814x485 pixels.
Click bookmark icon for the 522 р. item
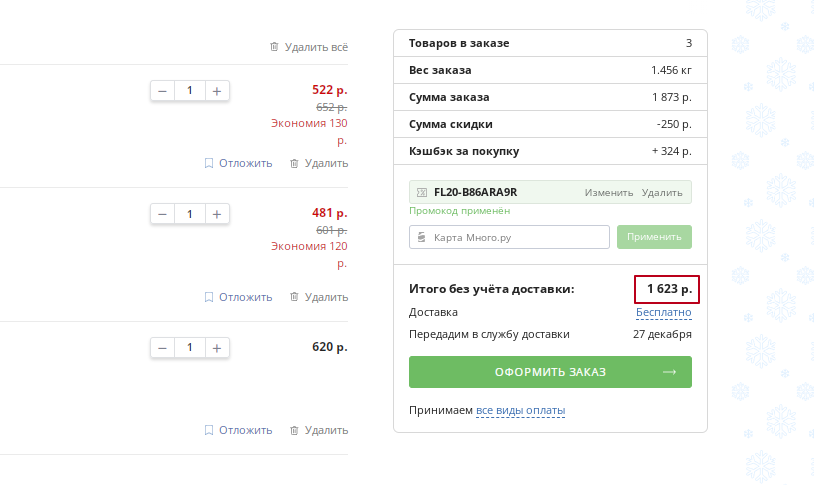[x=209, y=163]
